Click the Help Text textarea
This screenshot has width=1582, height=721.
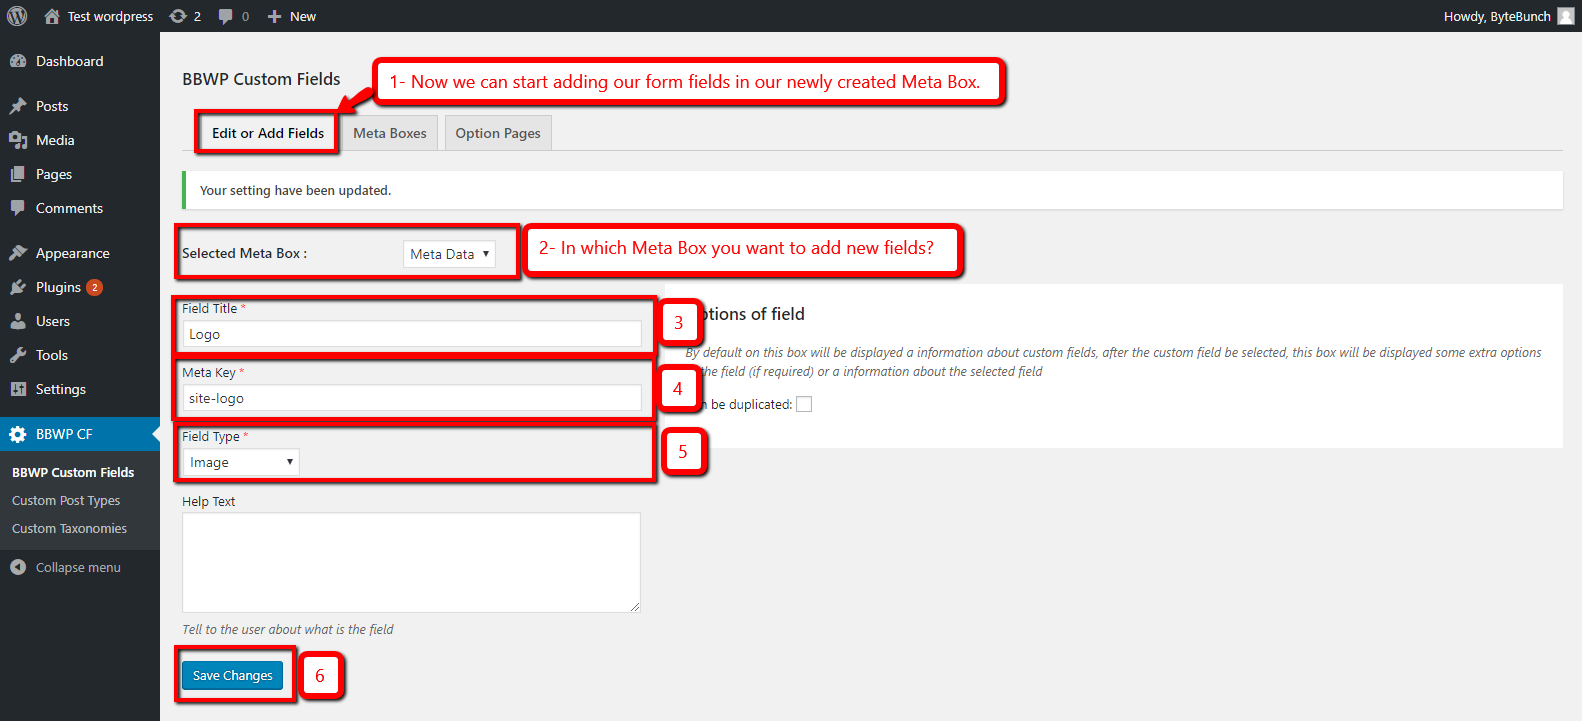[x=411, y=562]
